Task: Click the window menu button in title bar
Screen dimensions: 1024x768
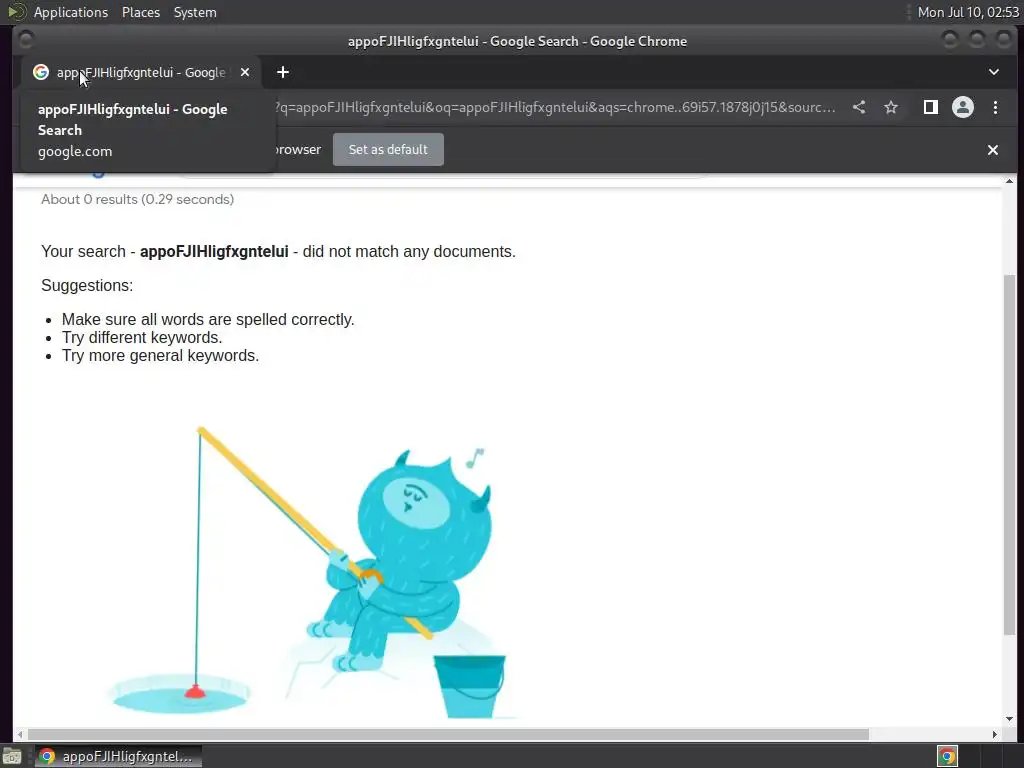Action: 26,40
